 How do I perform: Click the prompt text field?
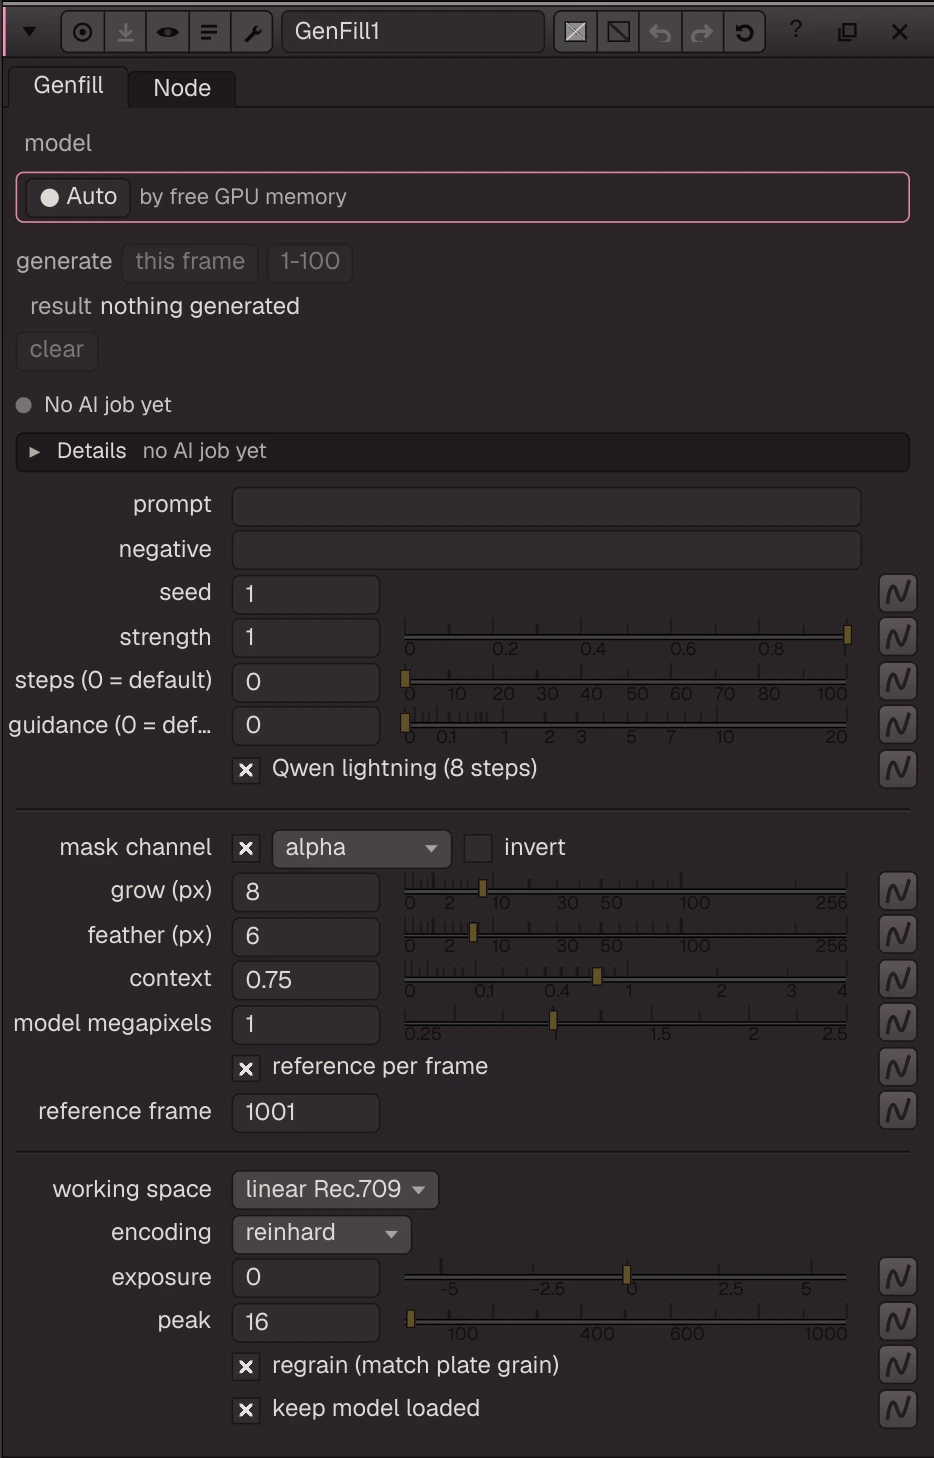[546, 506]
